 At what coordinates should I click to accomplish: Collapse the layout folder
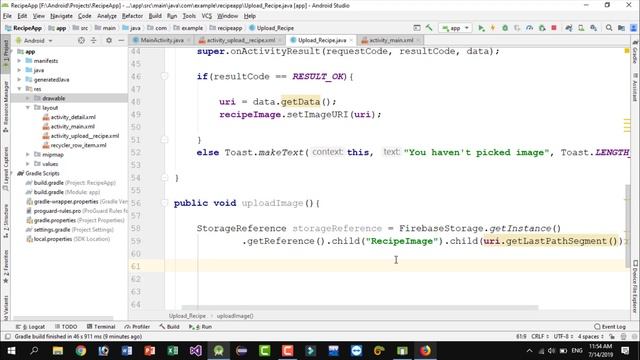tap(28, 108)
